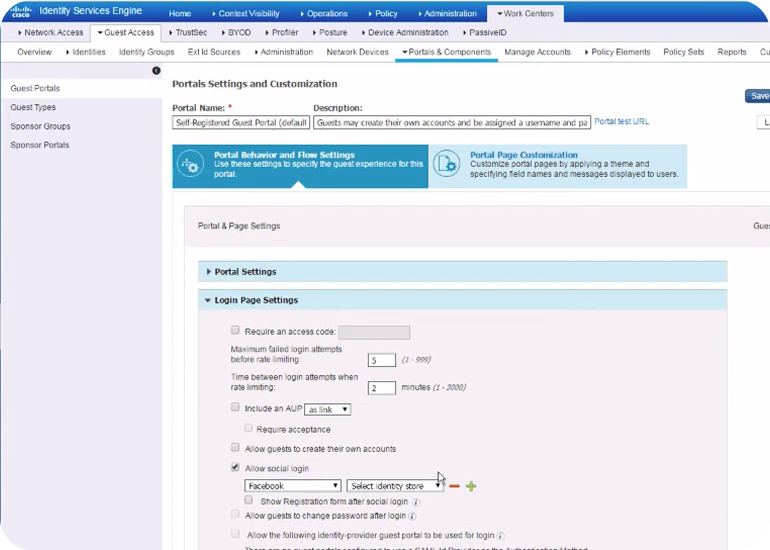Collapse the Login Page Settings section

[x=463, y=300]
